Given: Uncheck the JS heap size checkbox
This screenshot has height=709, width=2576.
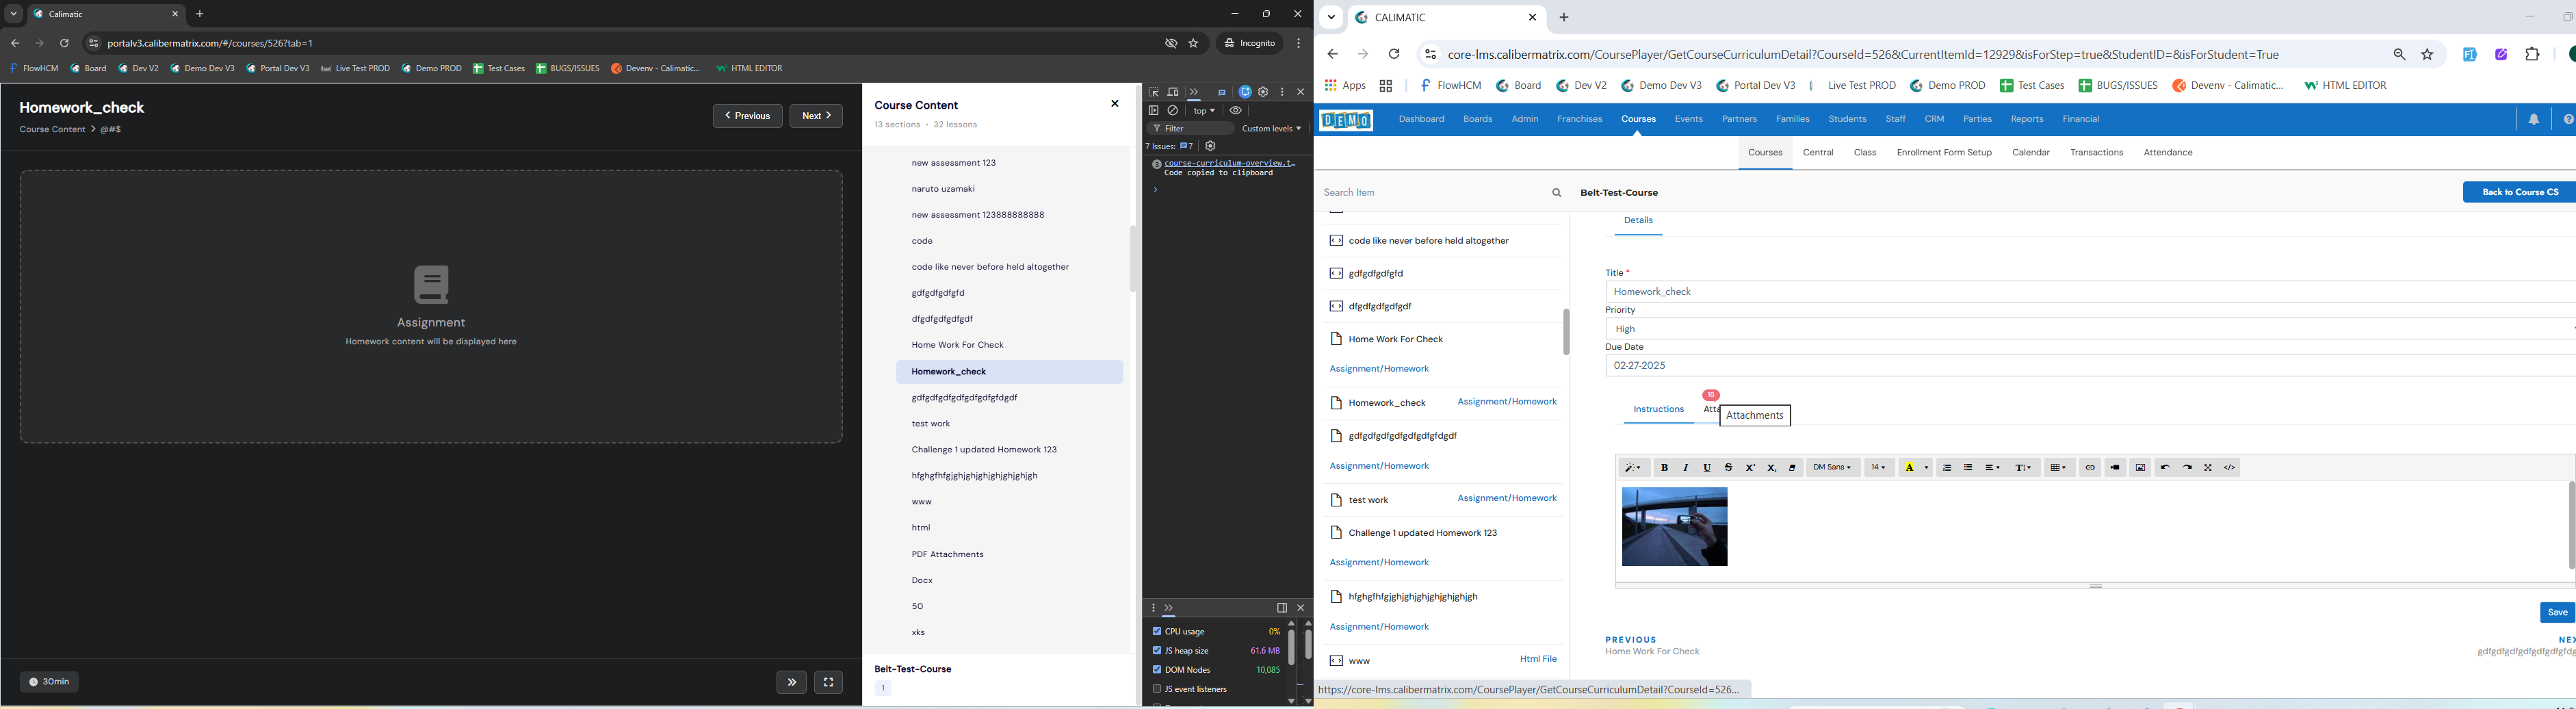Looking at the screenshot, I should (1157, 651).
